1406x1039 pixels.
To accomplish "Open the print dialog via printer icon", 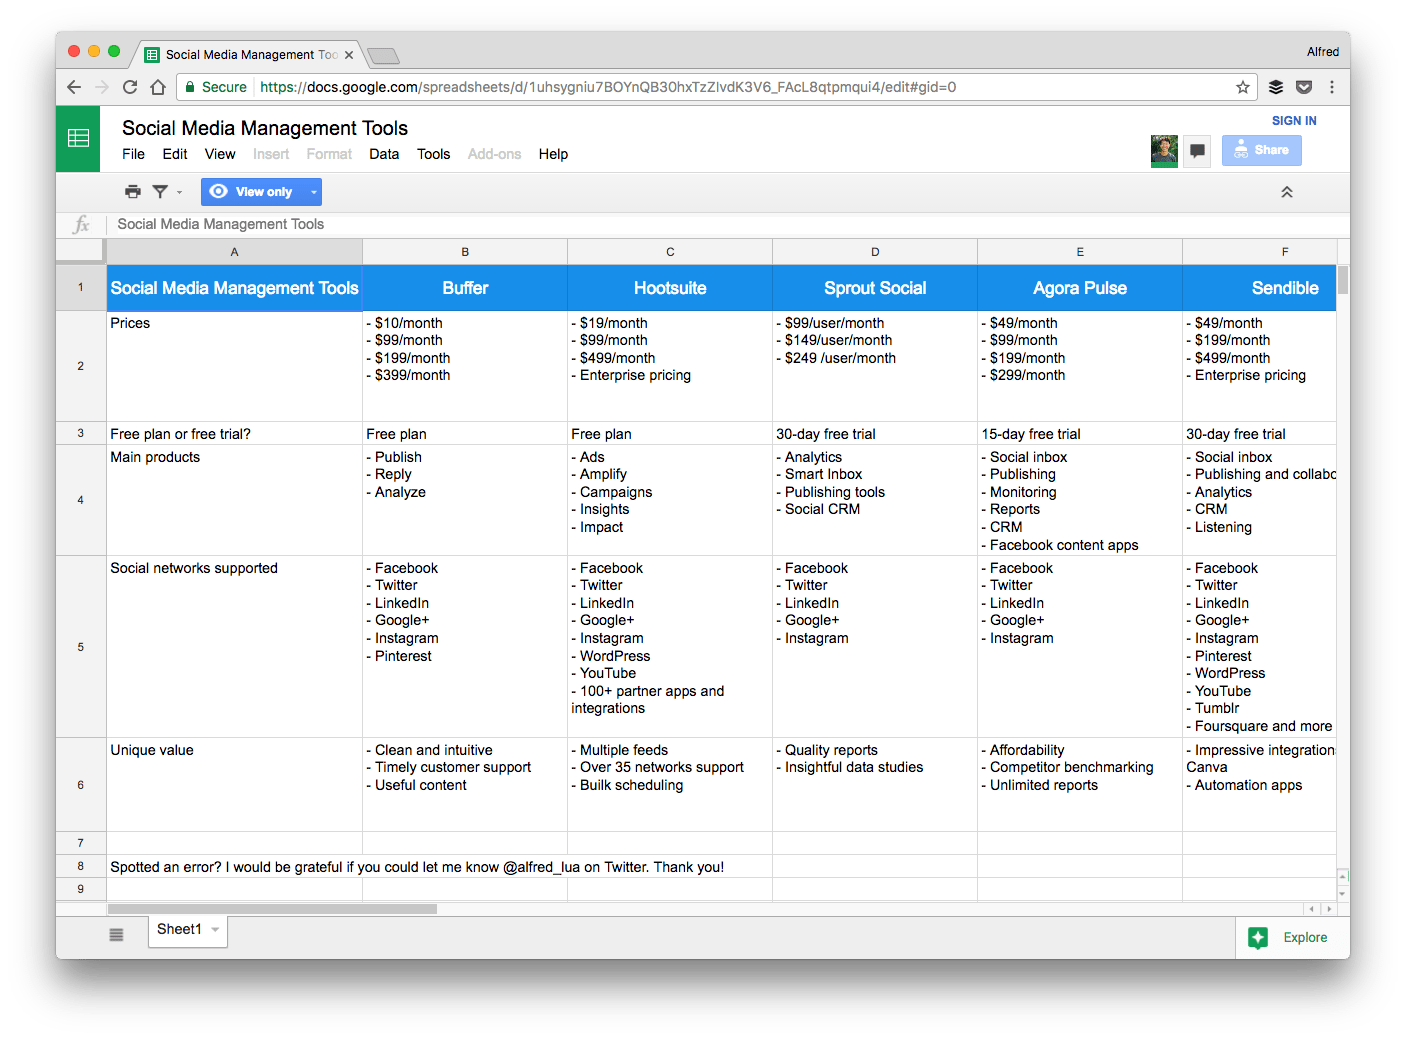I will click(133, 191).
